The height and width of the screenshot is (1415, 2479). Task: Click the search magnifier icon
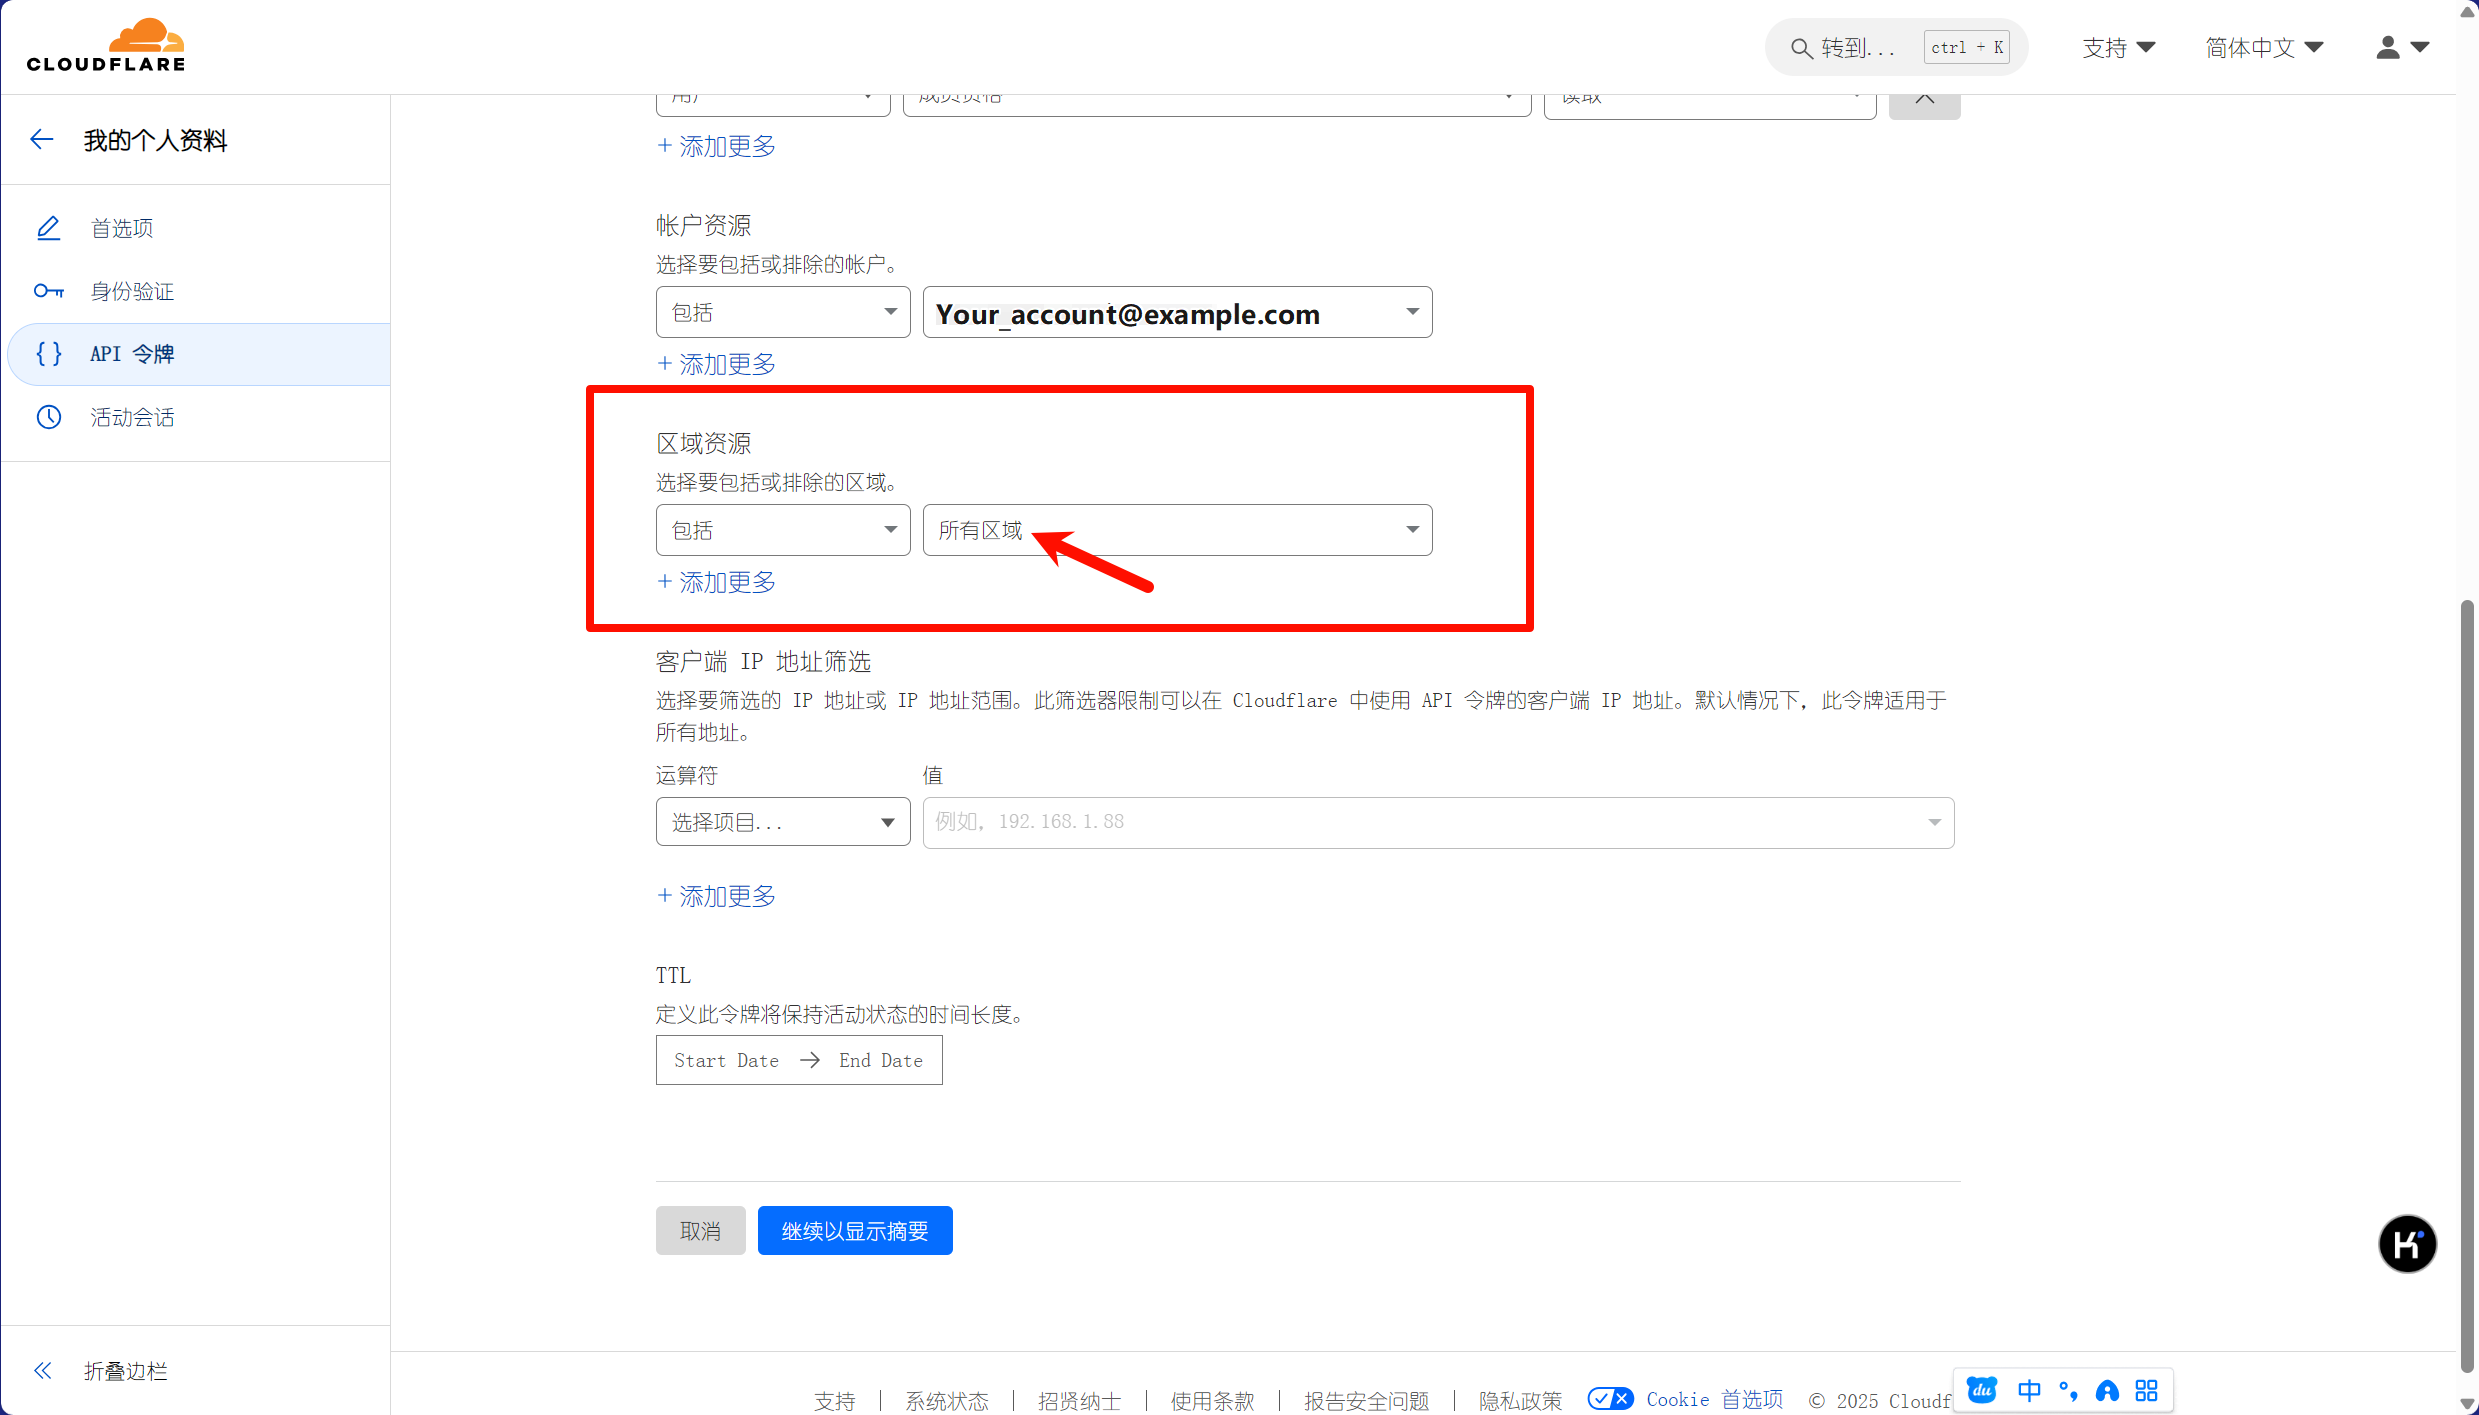point(1801,48)
